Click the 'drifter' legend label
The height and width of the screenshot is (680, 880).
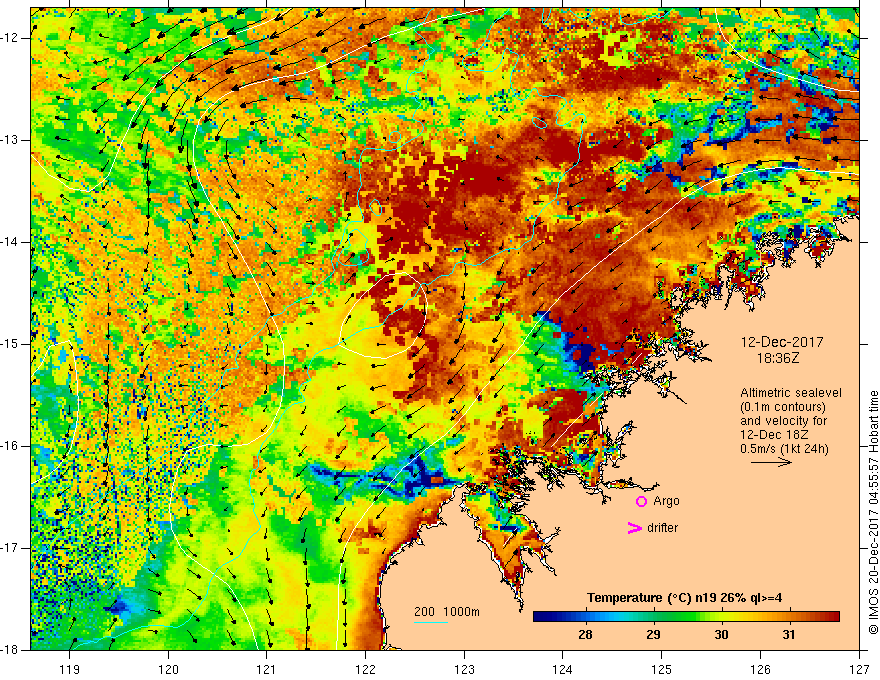tap(662, 528)
